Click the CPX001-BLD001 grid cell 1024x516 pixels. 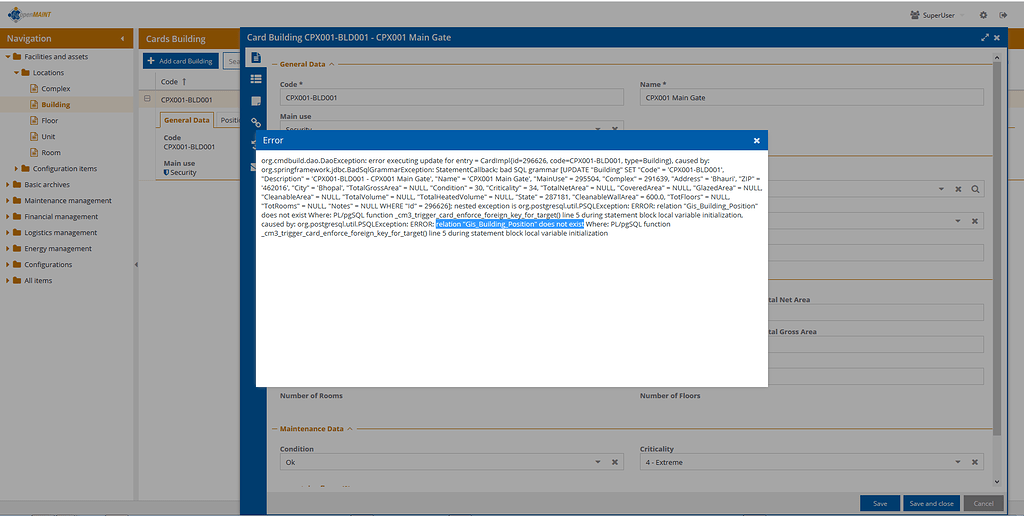click(186, 100)
